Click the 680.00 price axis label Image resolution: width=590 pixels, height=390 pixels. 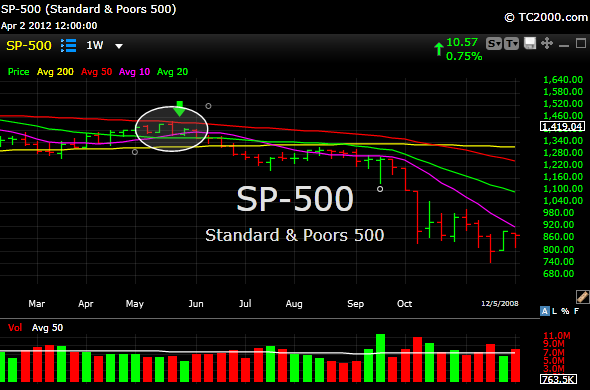tap(558, 274)
